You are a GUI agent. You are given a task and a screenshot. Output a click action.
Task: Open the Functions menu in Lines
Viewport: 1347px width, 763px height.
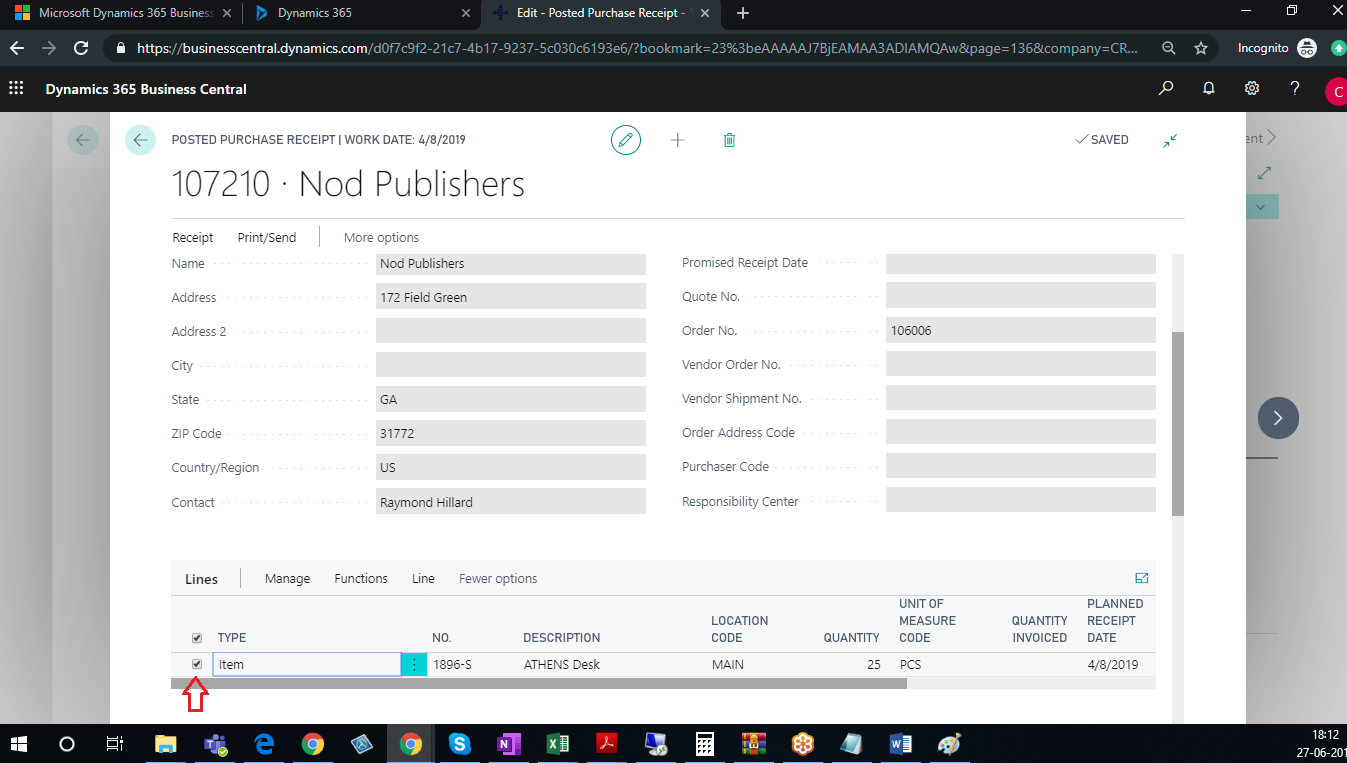(361, 579)
